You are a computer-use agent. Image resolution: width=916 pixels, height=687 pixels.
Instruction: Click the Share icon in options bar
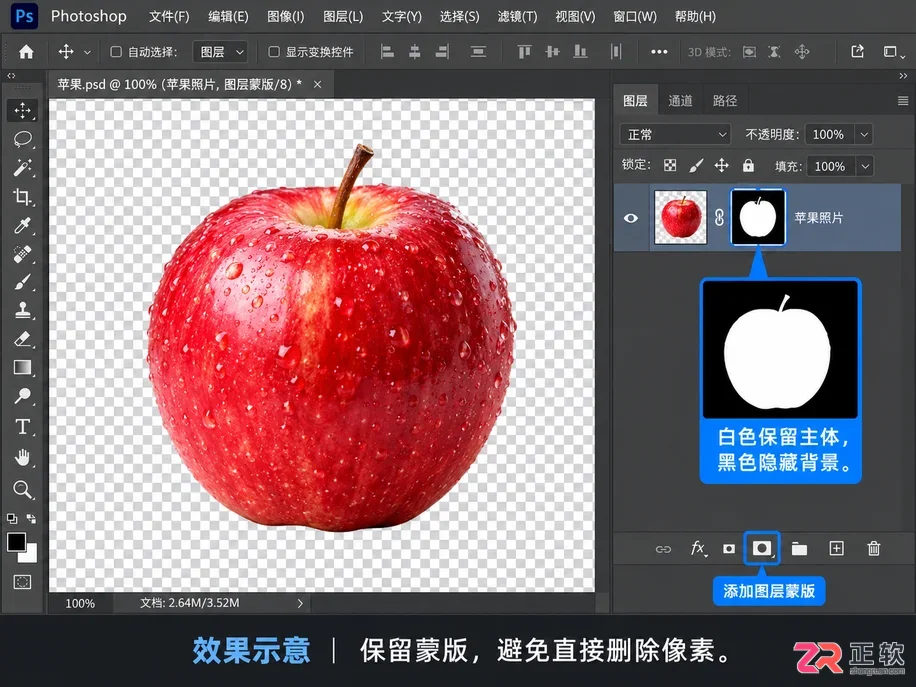click(857, 51)
